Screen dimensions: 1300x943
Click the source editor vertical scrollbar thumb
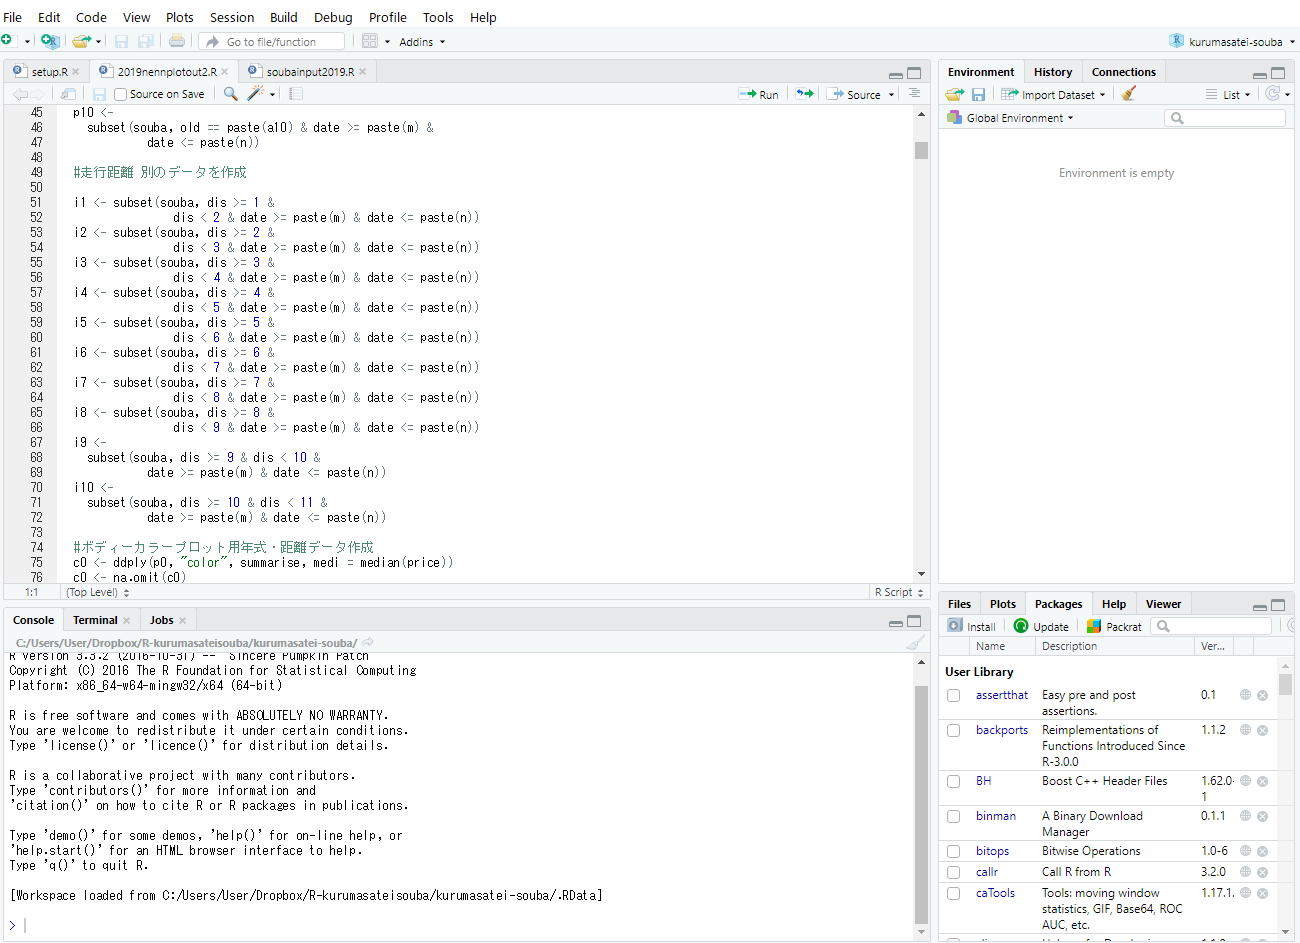[921, 150]
